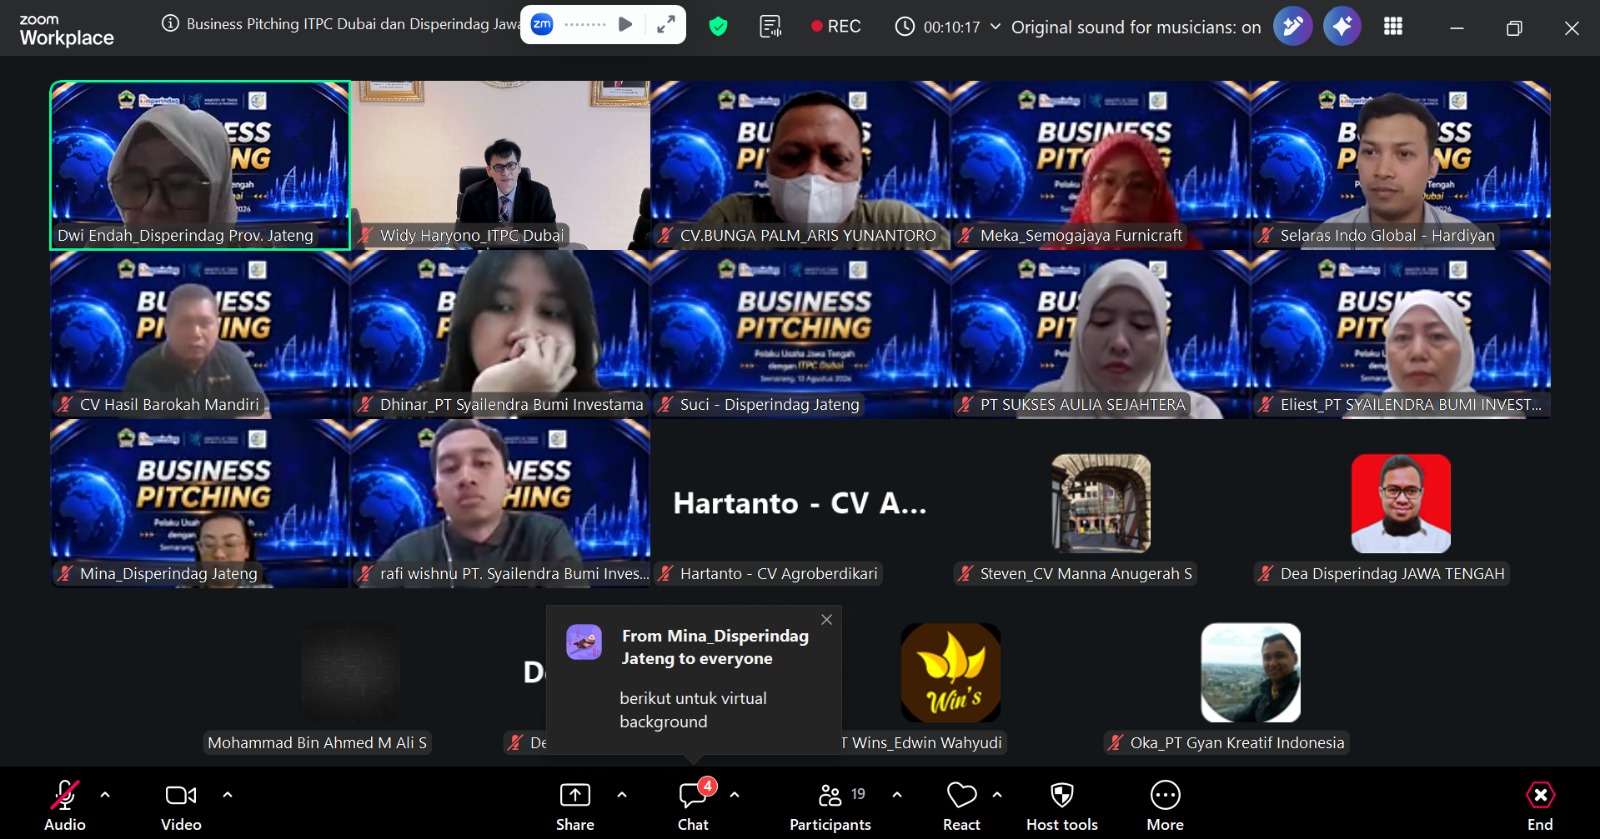Click the End meeting button

1540,805
